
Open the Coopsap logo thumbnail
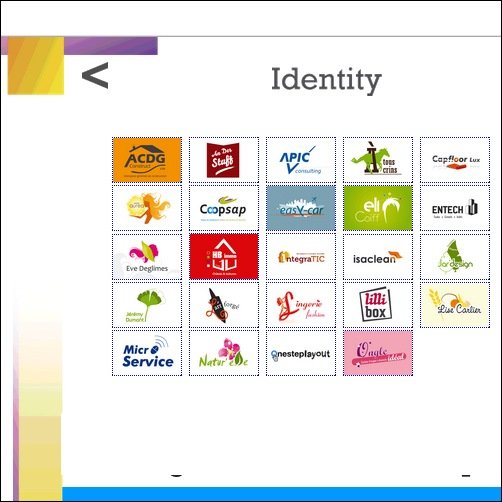coord(224,208)
